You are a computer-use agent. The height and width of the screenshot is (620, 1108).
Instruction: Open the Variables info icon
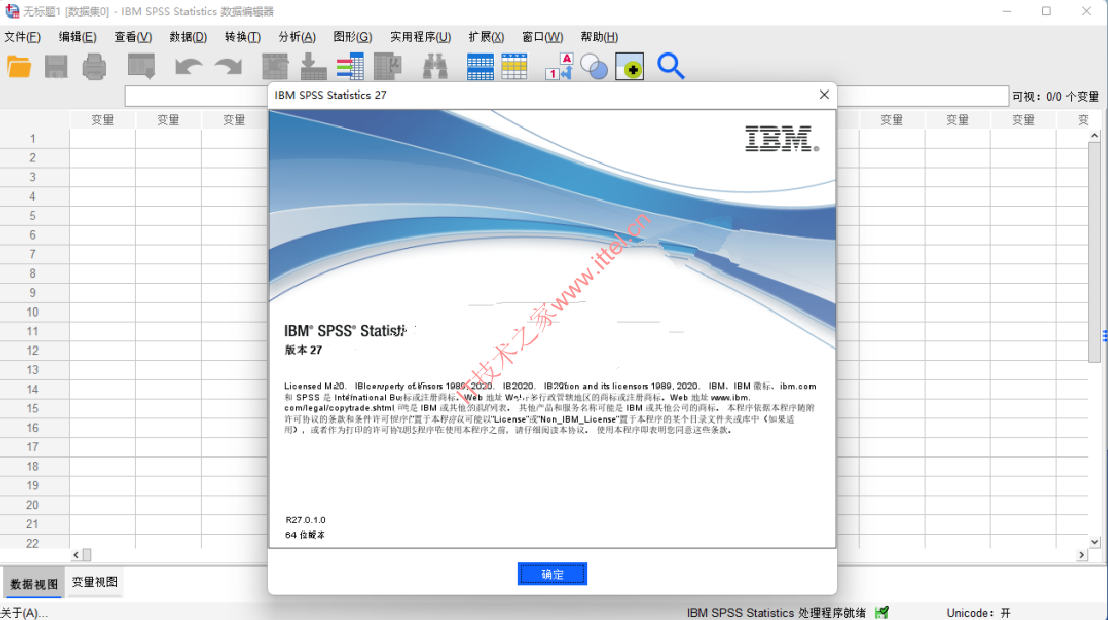point(350,66)
